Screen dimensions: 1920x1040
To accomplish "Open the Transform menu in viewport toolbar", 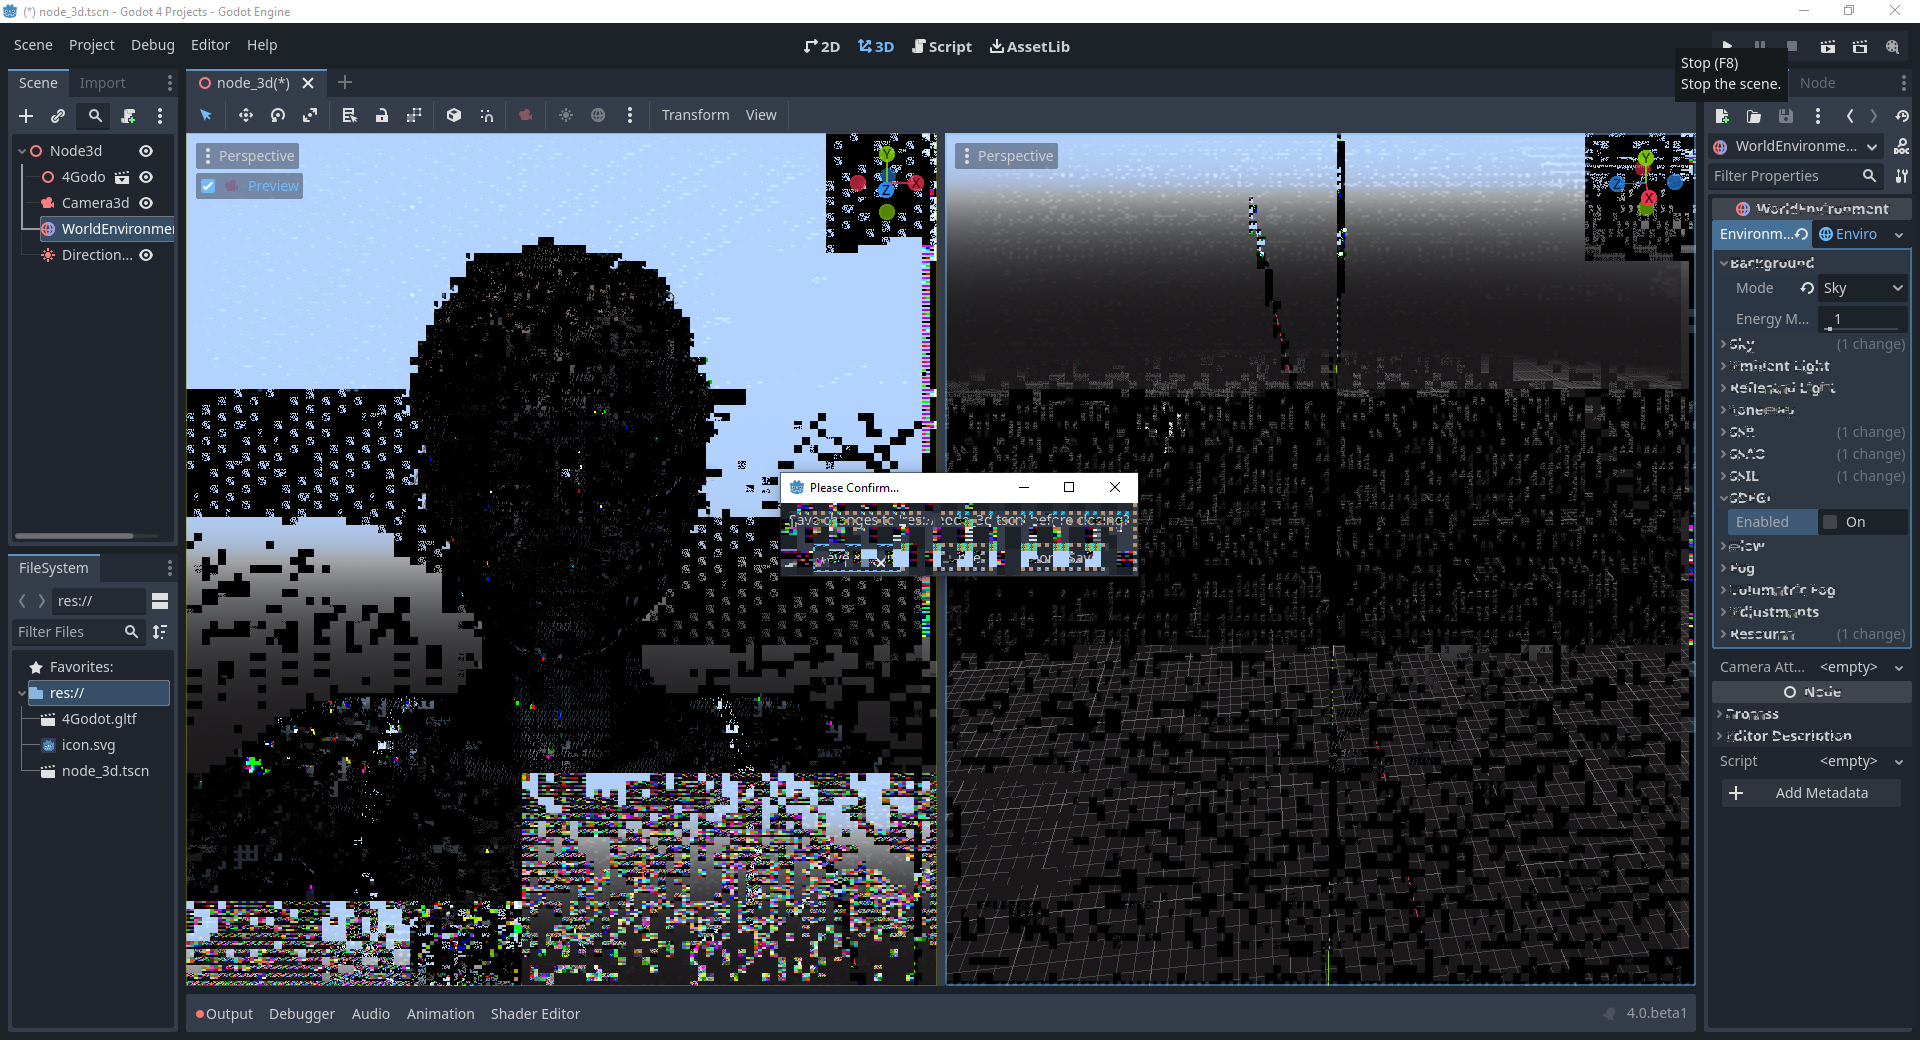I will click(x=695, y=115).
